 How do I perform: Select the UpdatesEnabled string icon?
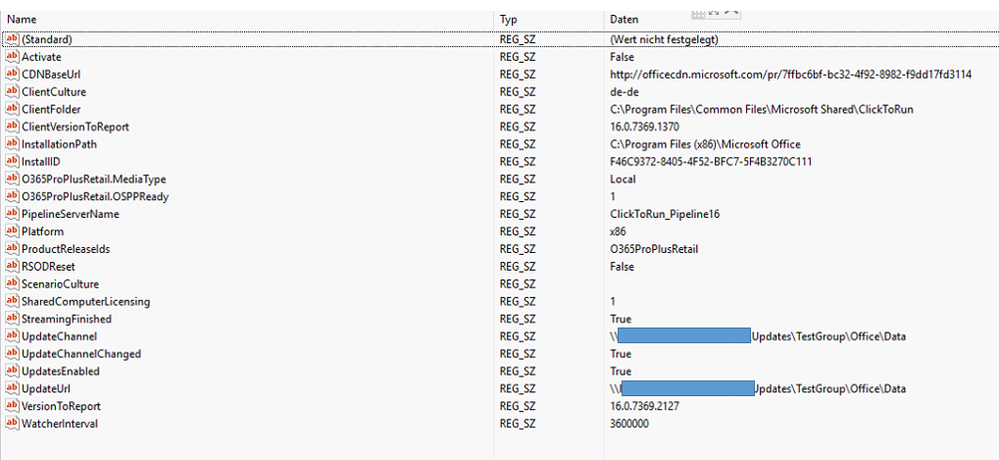[x=12, y=371]
